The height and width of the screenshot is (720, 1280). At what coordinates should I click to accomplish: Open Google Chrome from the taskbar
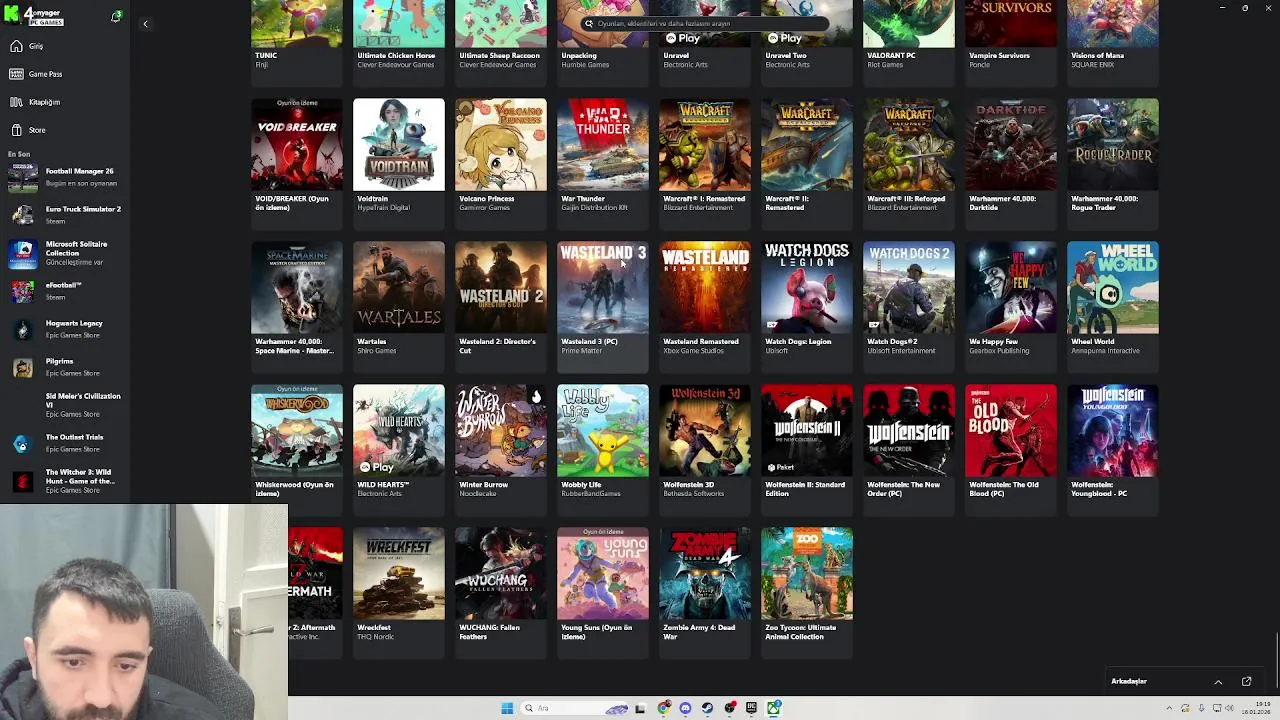click(663, 708)
